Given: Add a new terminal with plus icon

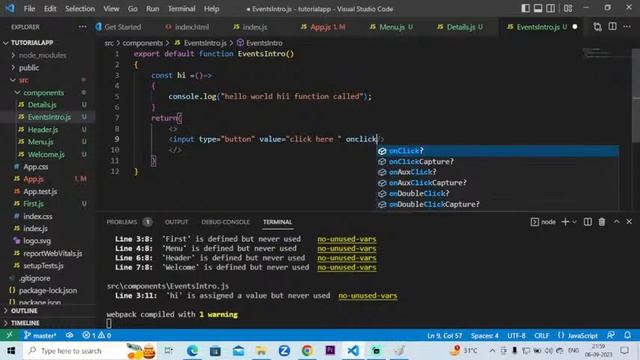Looking at the screenshot, I should click(x=565, y=222).
